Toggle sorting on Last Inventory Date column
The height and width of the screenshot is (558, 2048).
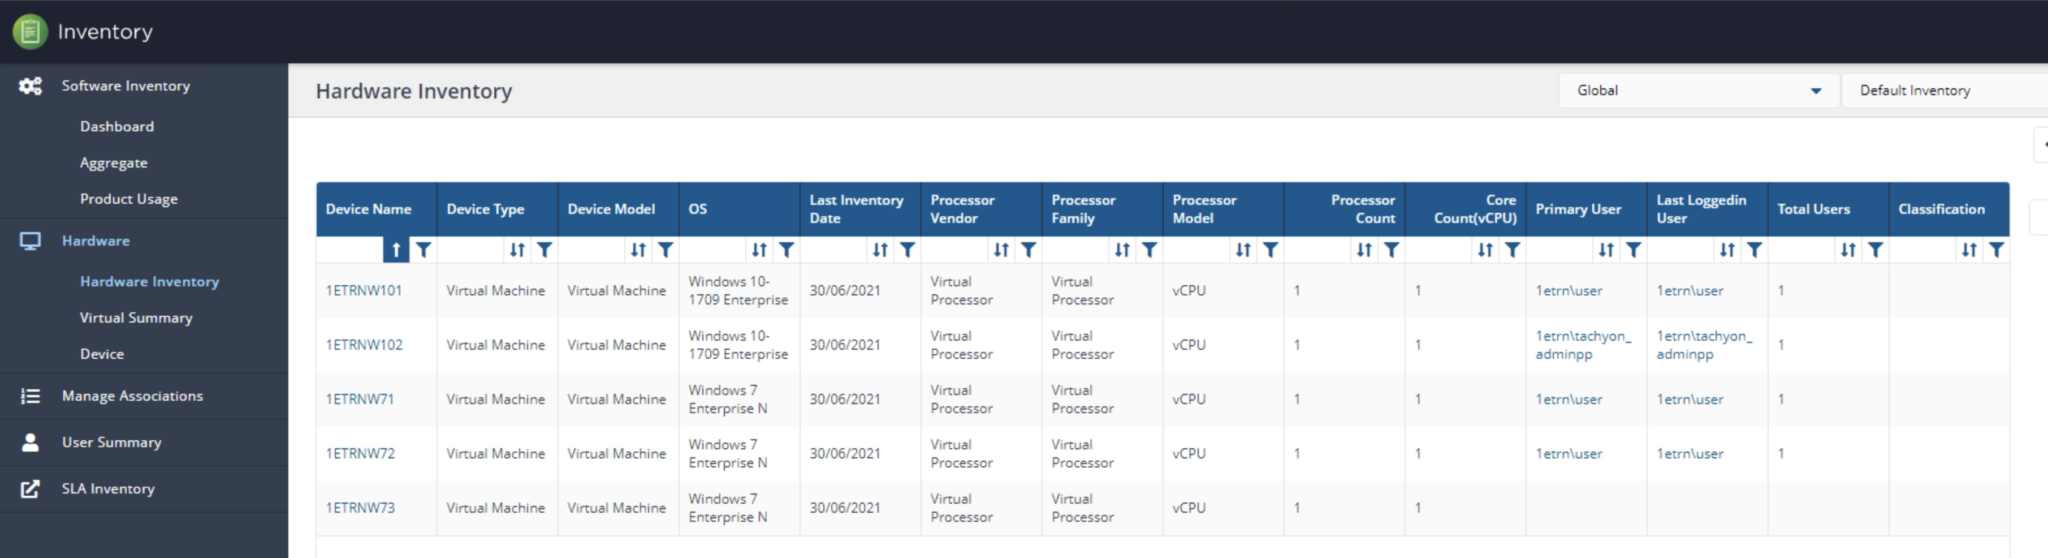coord(880,250)
